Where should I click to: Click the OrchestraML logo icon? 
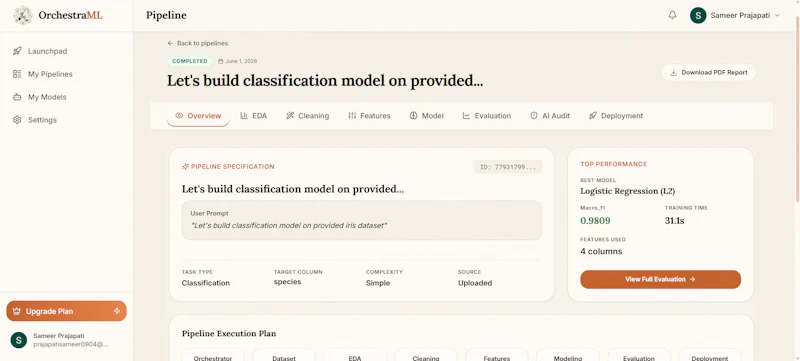pos(23,15)
